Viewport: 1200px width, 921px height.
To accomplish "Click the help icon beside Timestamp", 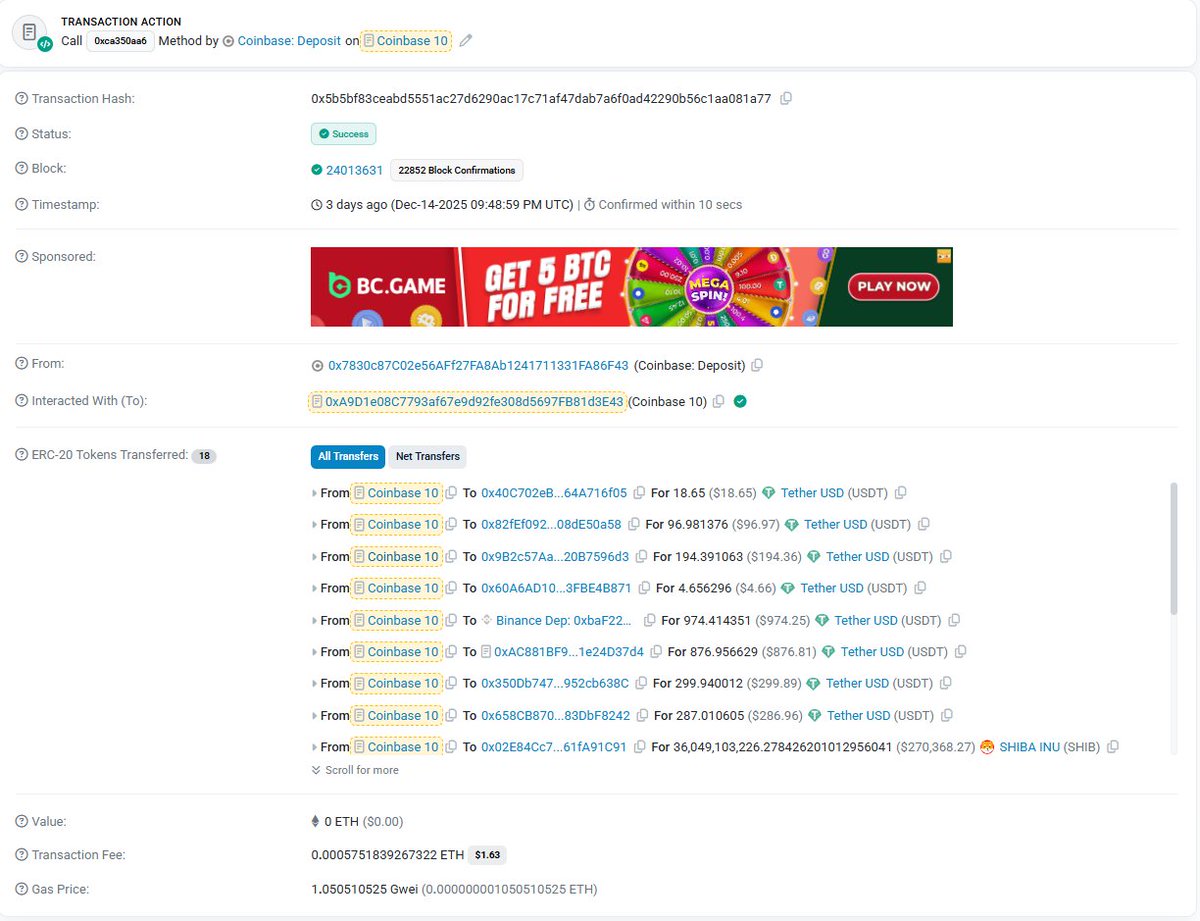I will coord(22,205).
